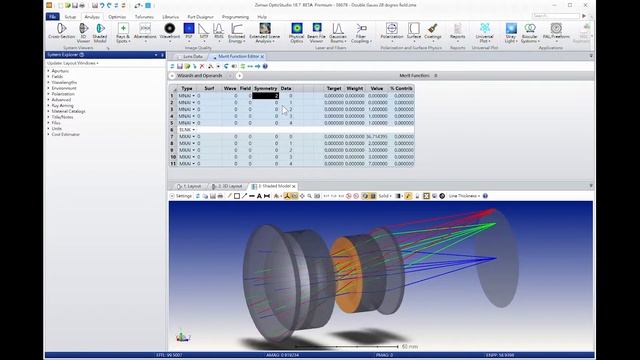Click the search field in the title area
Image resolution: width=640 pixels, height=360 pixels.
[x=556, y=16]
